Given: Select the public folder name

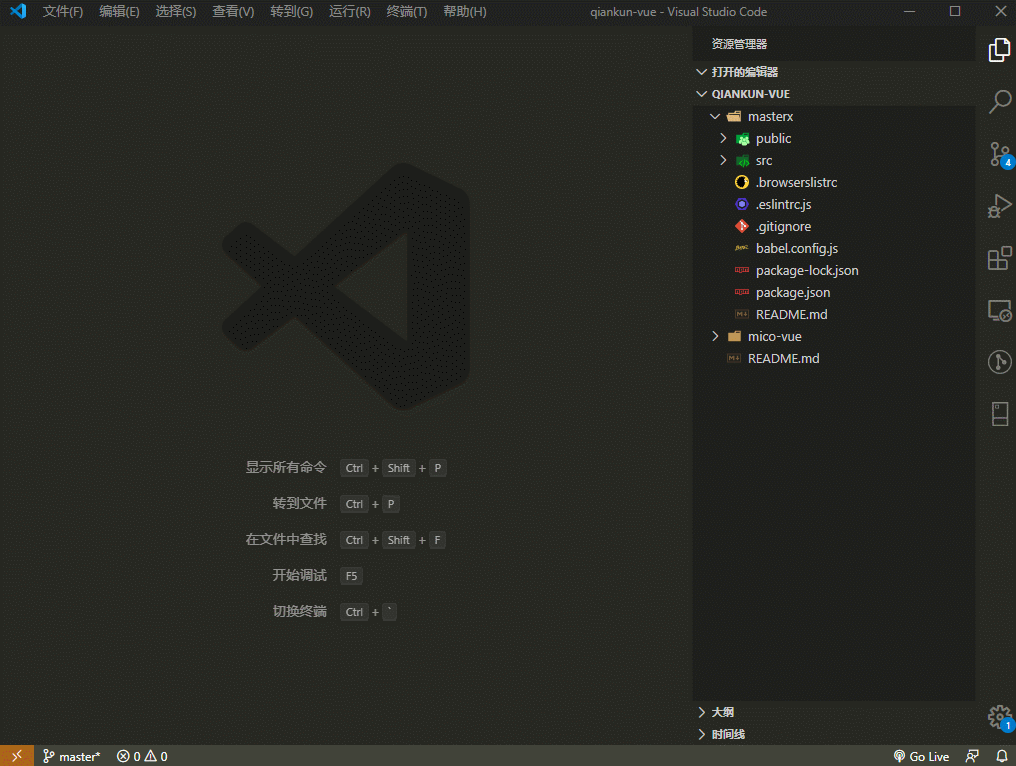Looking at the screenshot, I should [773, 139].
